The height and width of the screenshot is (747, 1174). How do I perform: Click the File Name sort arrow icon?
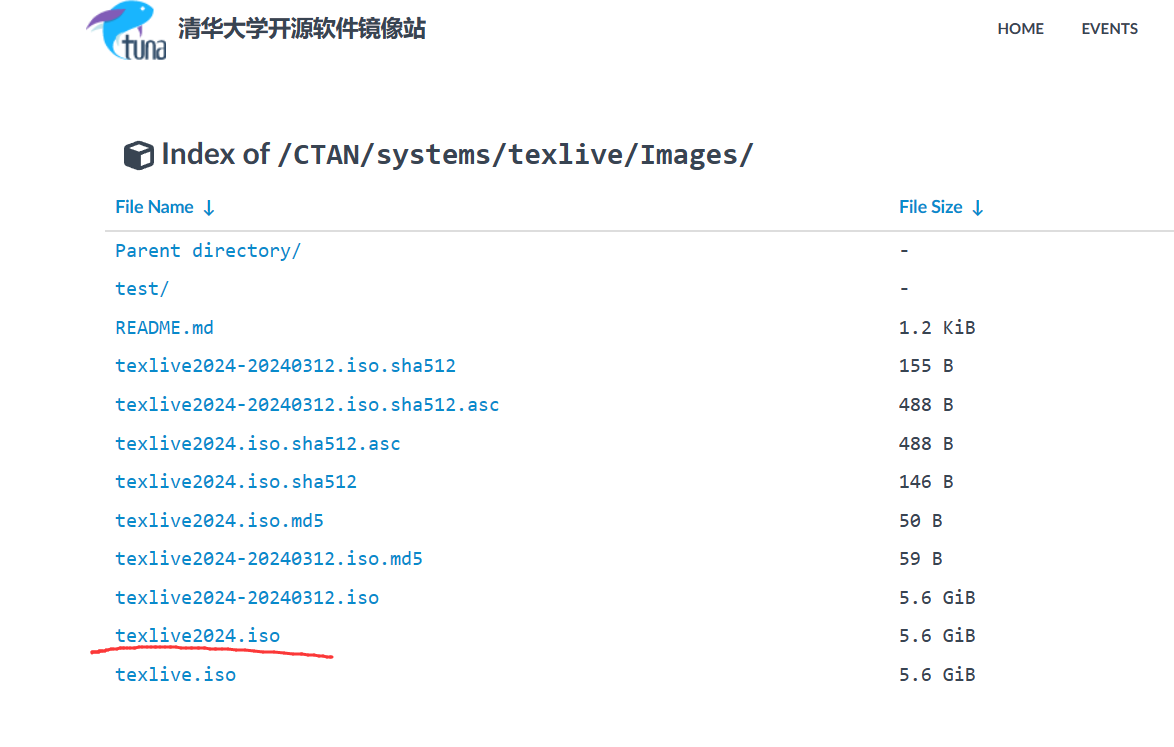click(208, 207)
